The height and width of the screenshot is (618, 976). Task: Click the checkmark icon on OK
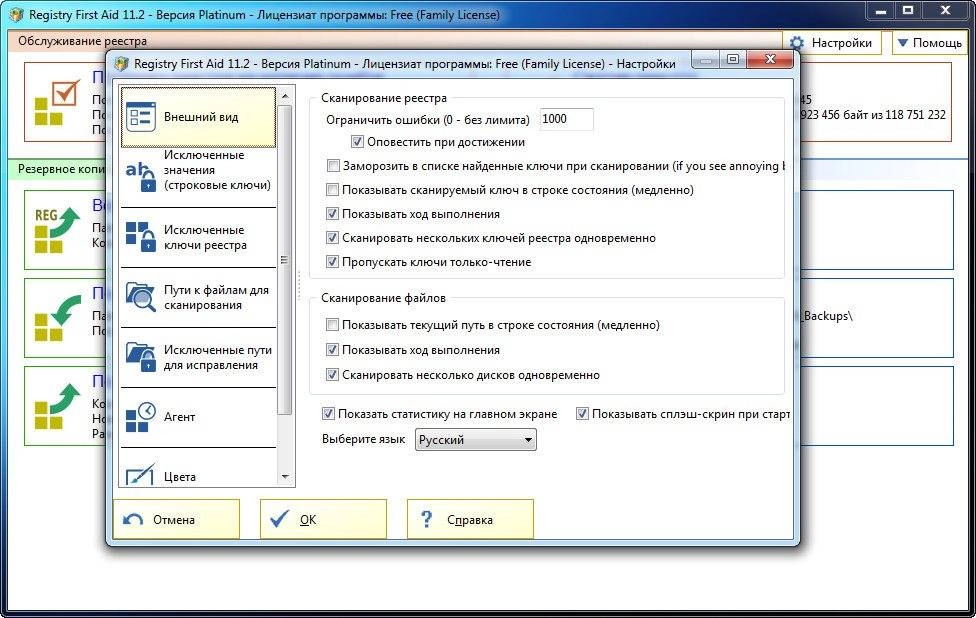pos(279,518)
